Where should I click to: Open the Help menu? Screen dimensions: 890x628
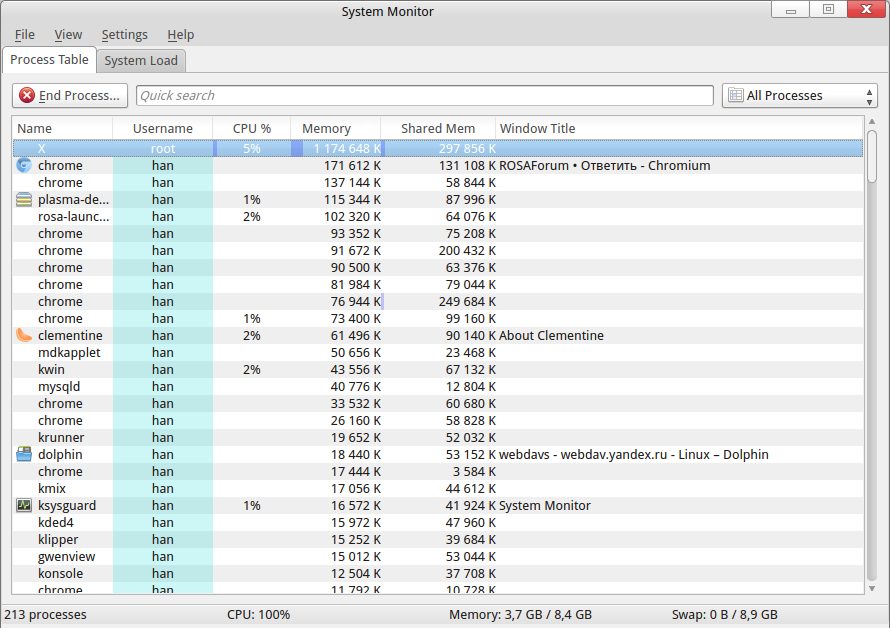(181, 35)
